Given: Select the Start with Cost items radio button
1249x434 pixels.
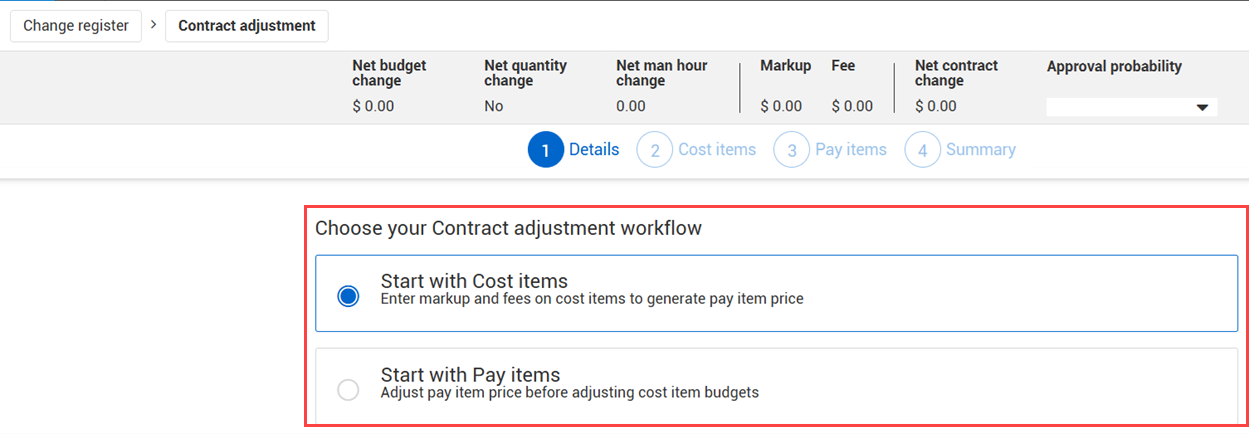Looking at the screenshot, I should pos(348,296).
